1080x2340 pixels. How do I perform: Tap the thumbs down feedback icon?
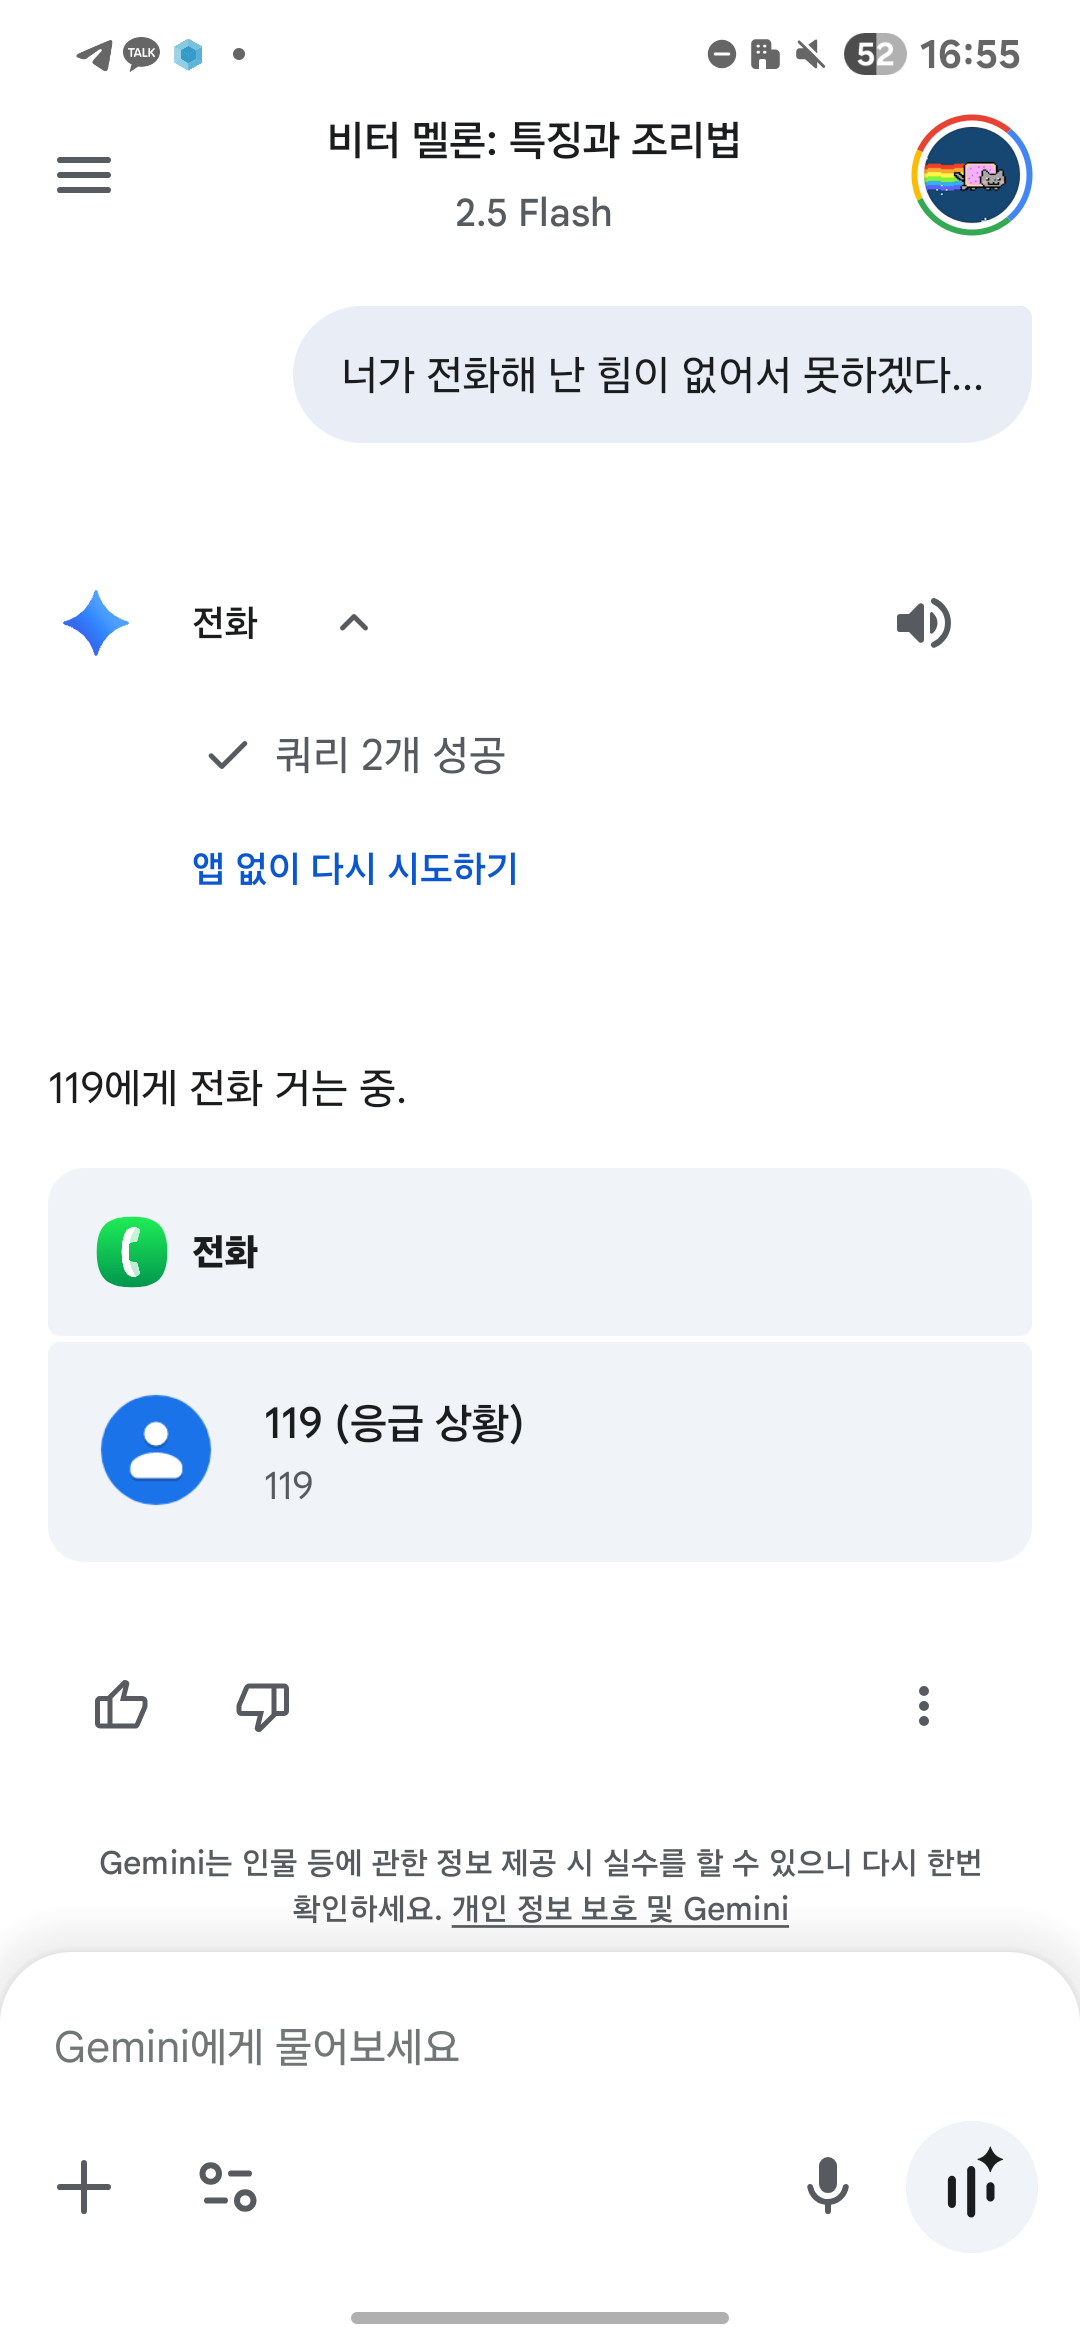click(263, 1705)
